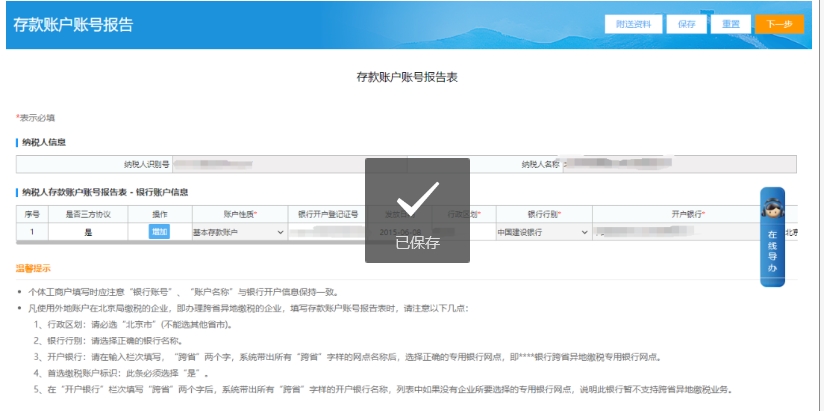Click the 开户银行 column header

tap(688, 214)
